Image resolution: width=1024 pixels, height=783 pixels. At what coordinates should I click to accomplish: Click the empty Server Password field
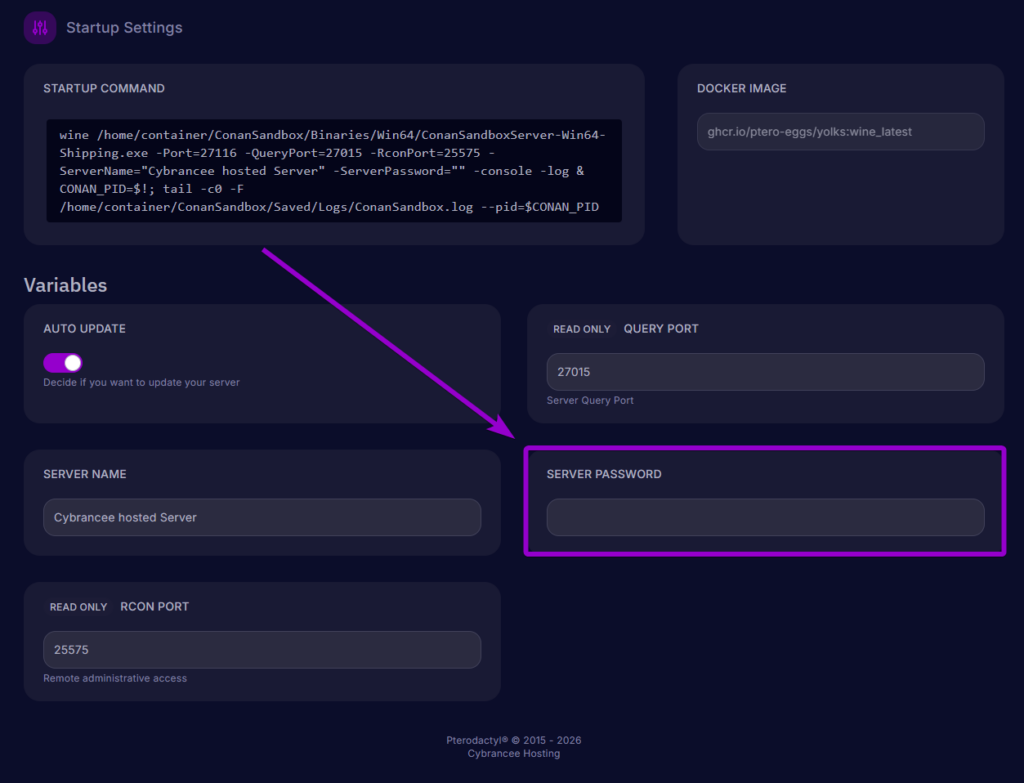pos(765,517)
